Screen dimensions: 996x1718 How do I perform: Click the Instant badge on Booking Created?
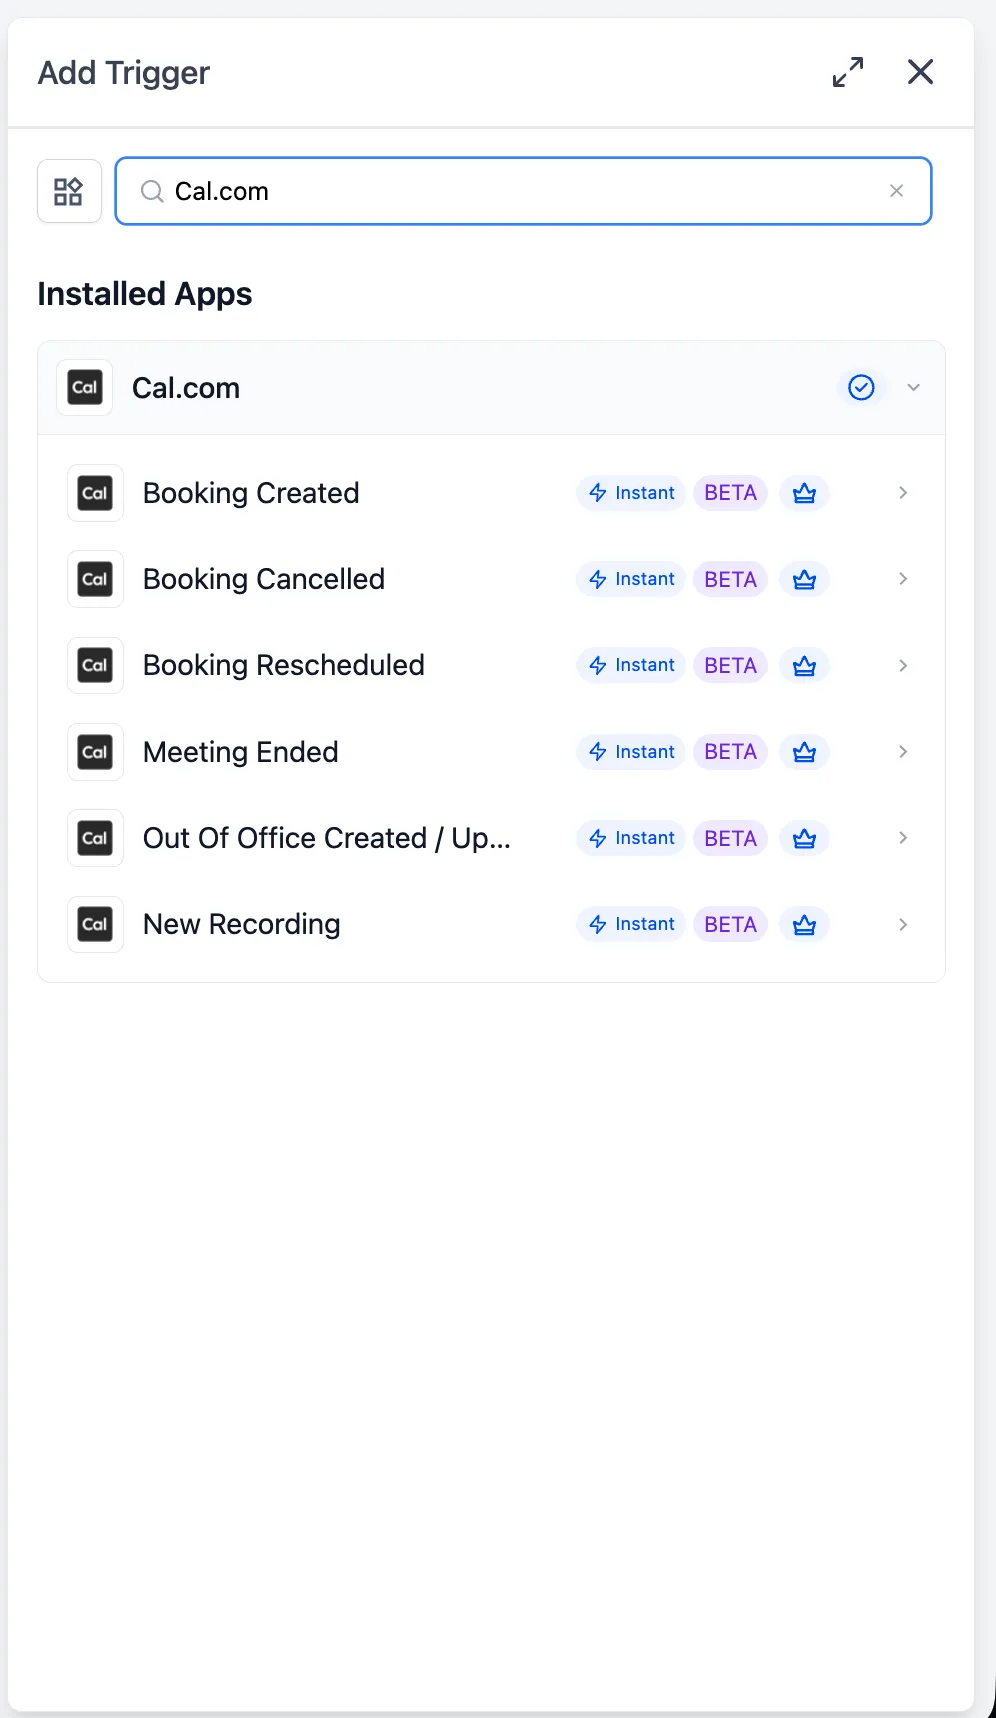631,493
